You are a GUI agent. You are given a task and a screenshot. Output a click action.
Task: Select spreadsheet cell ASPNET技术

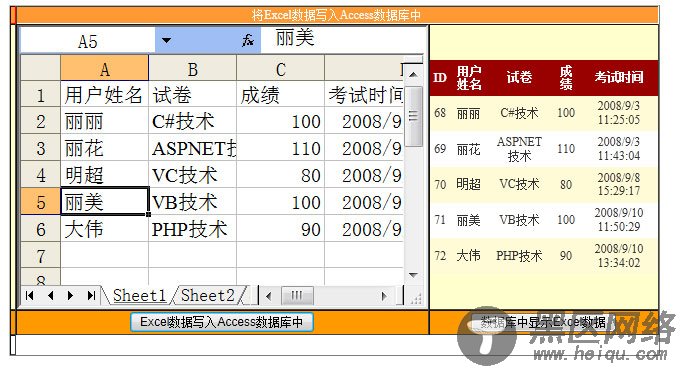[192, 148]
